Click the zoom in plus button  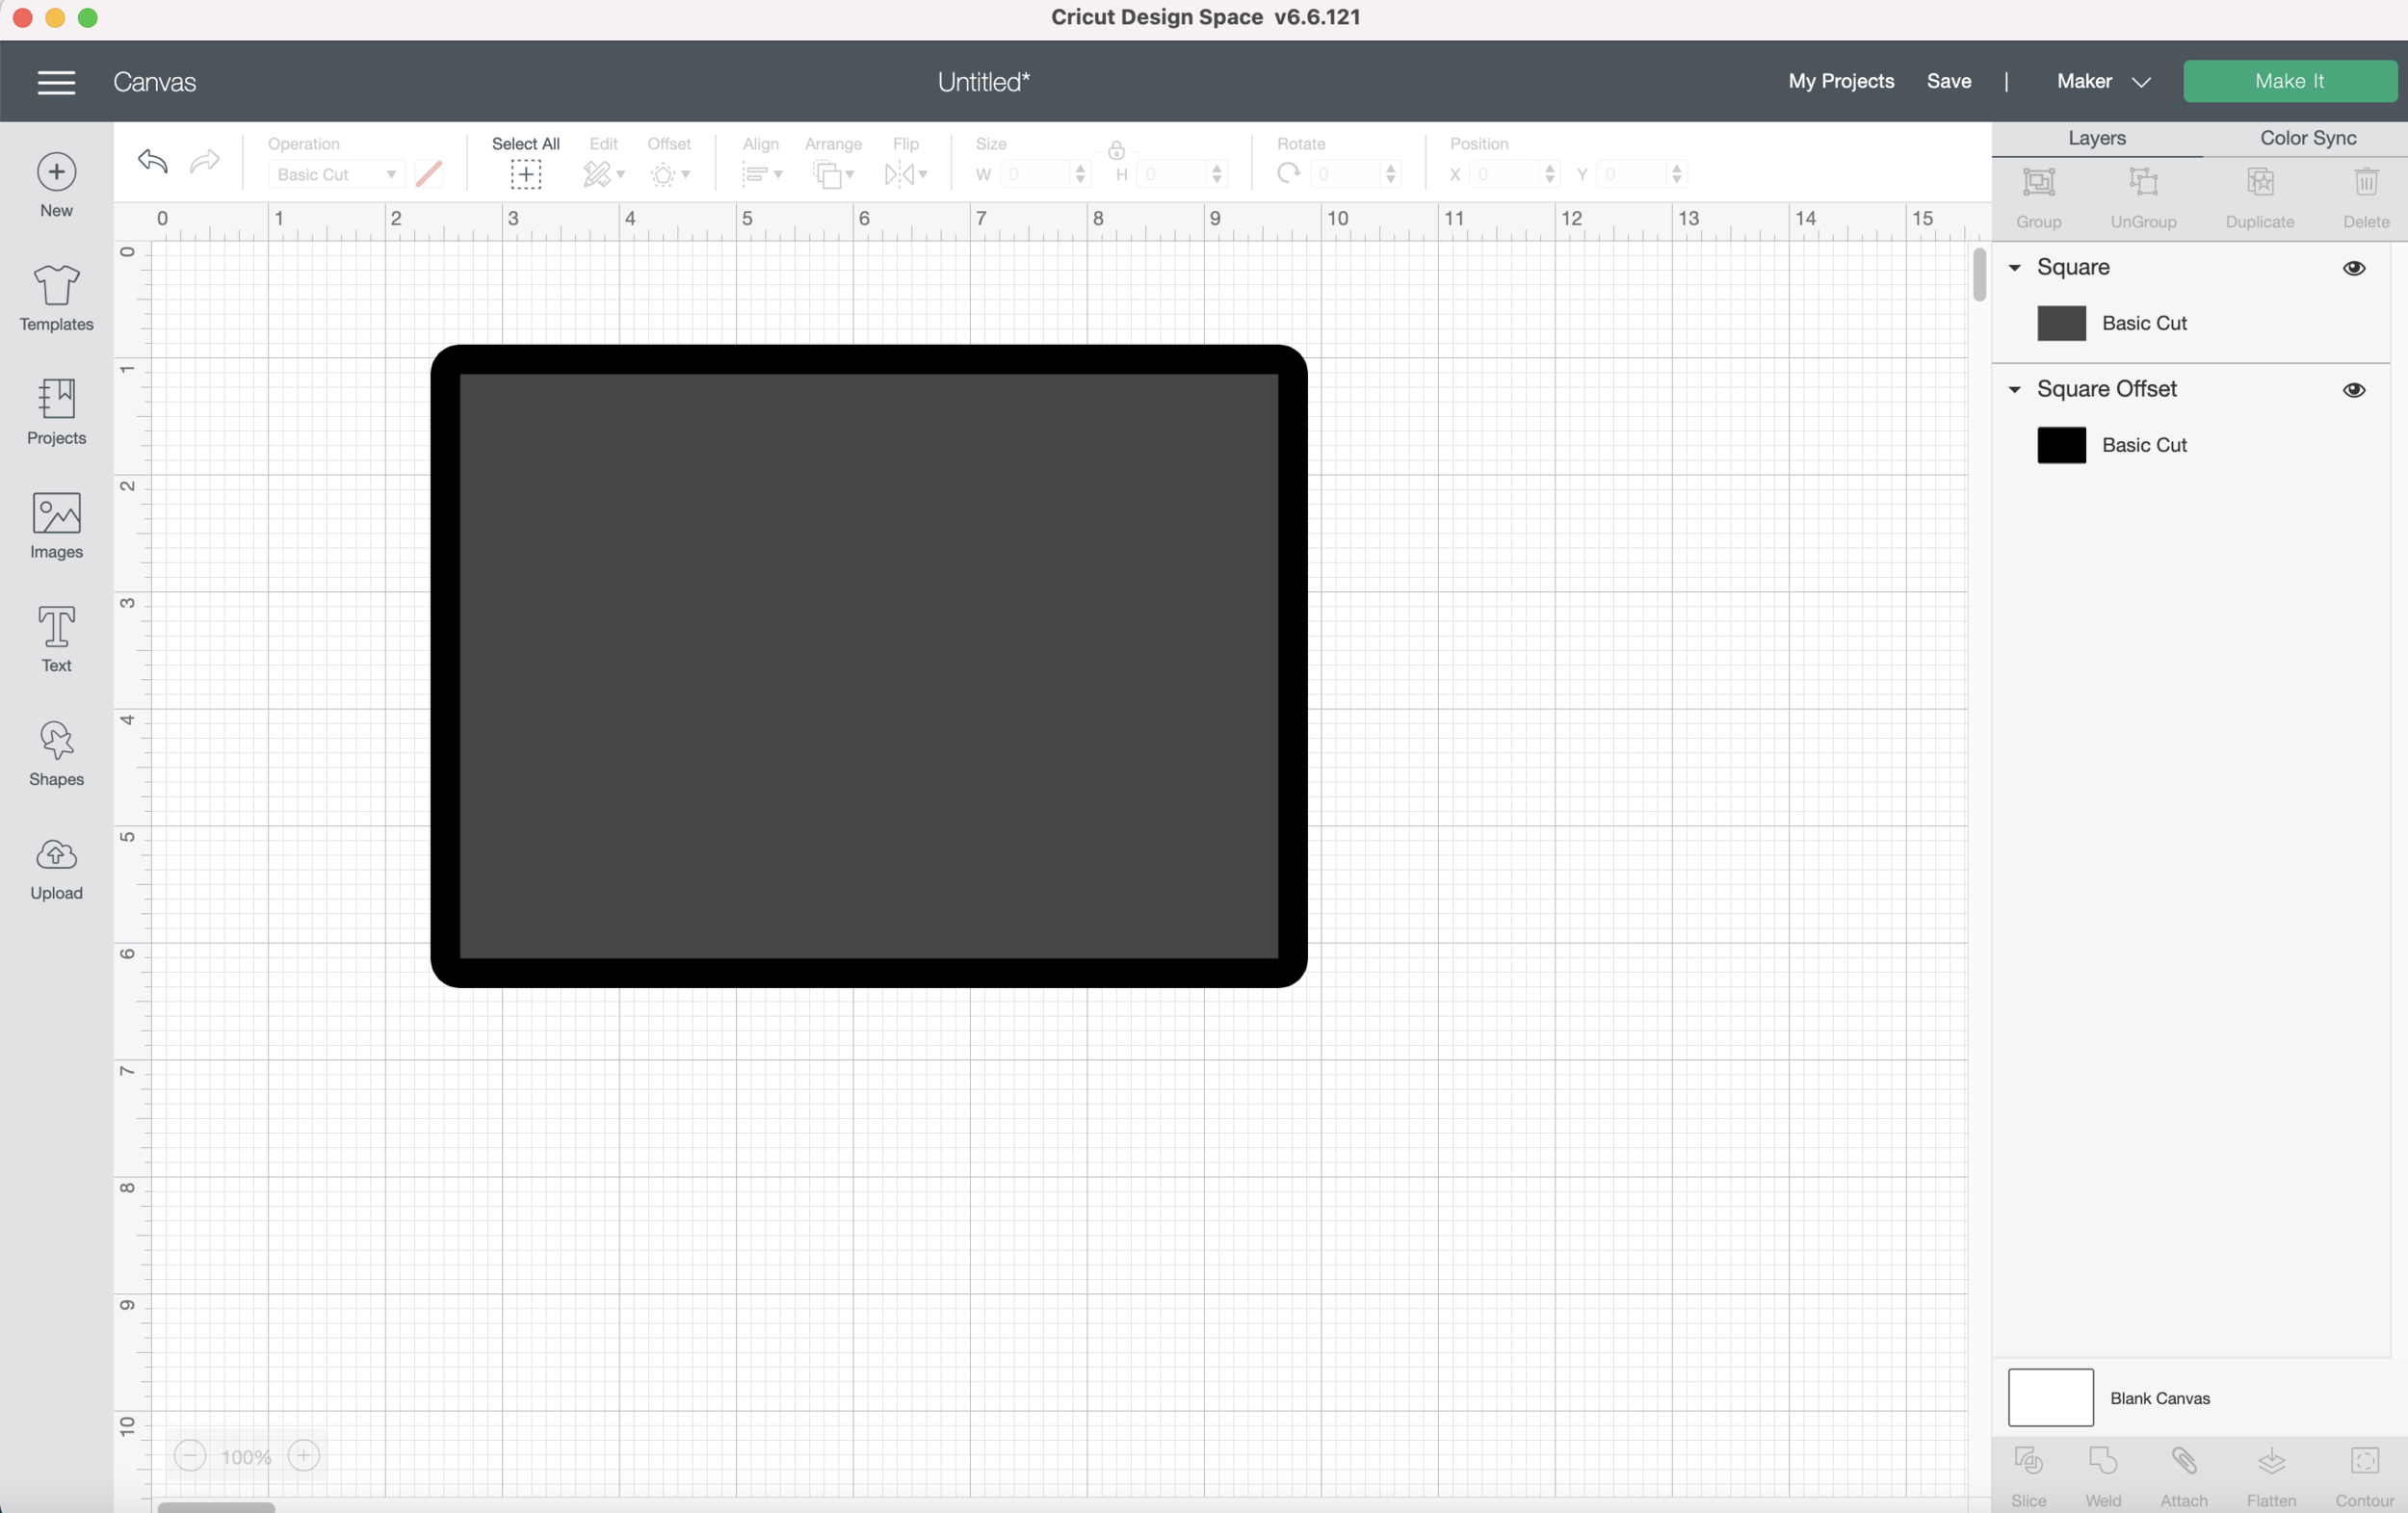pos(304,1455)
